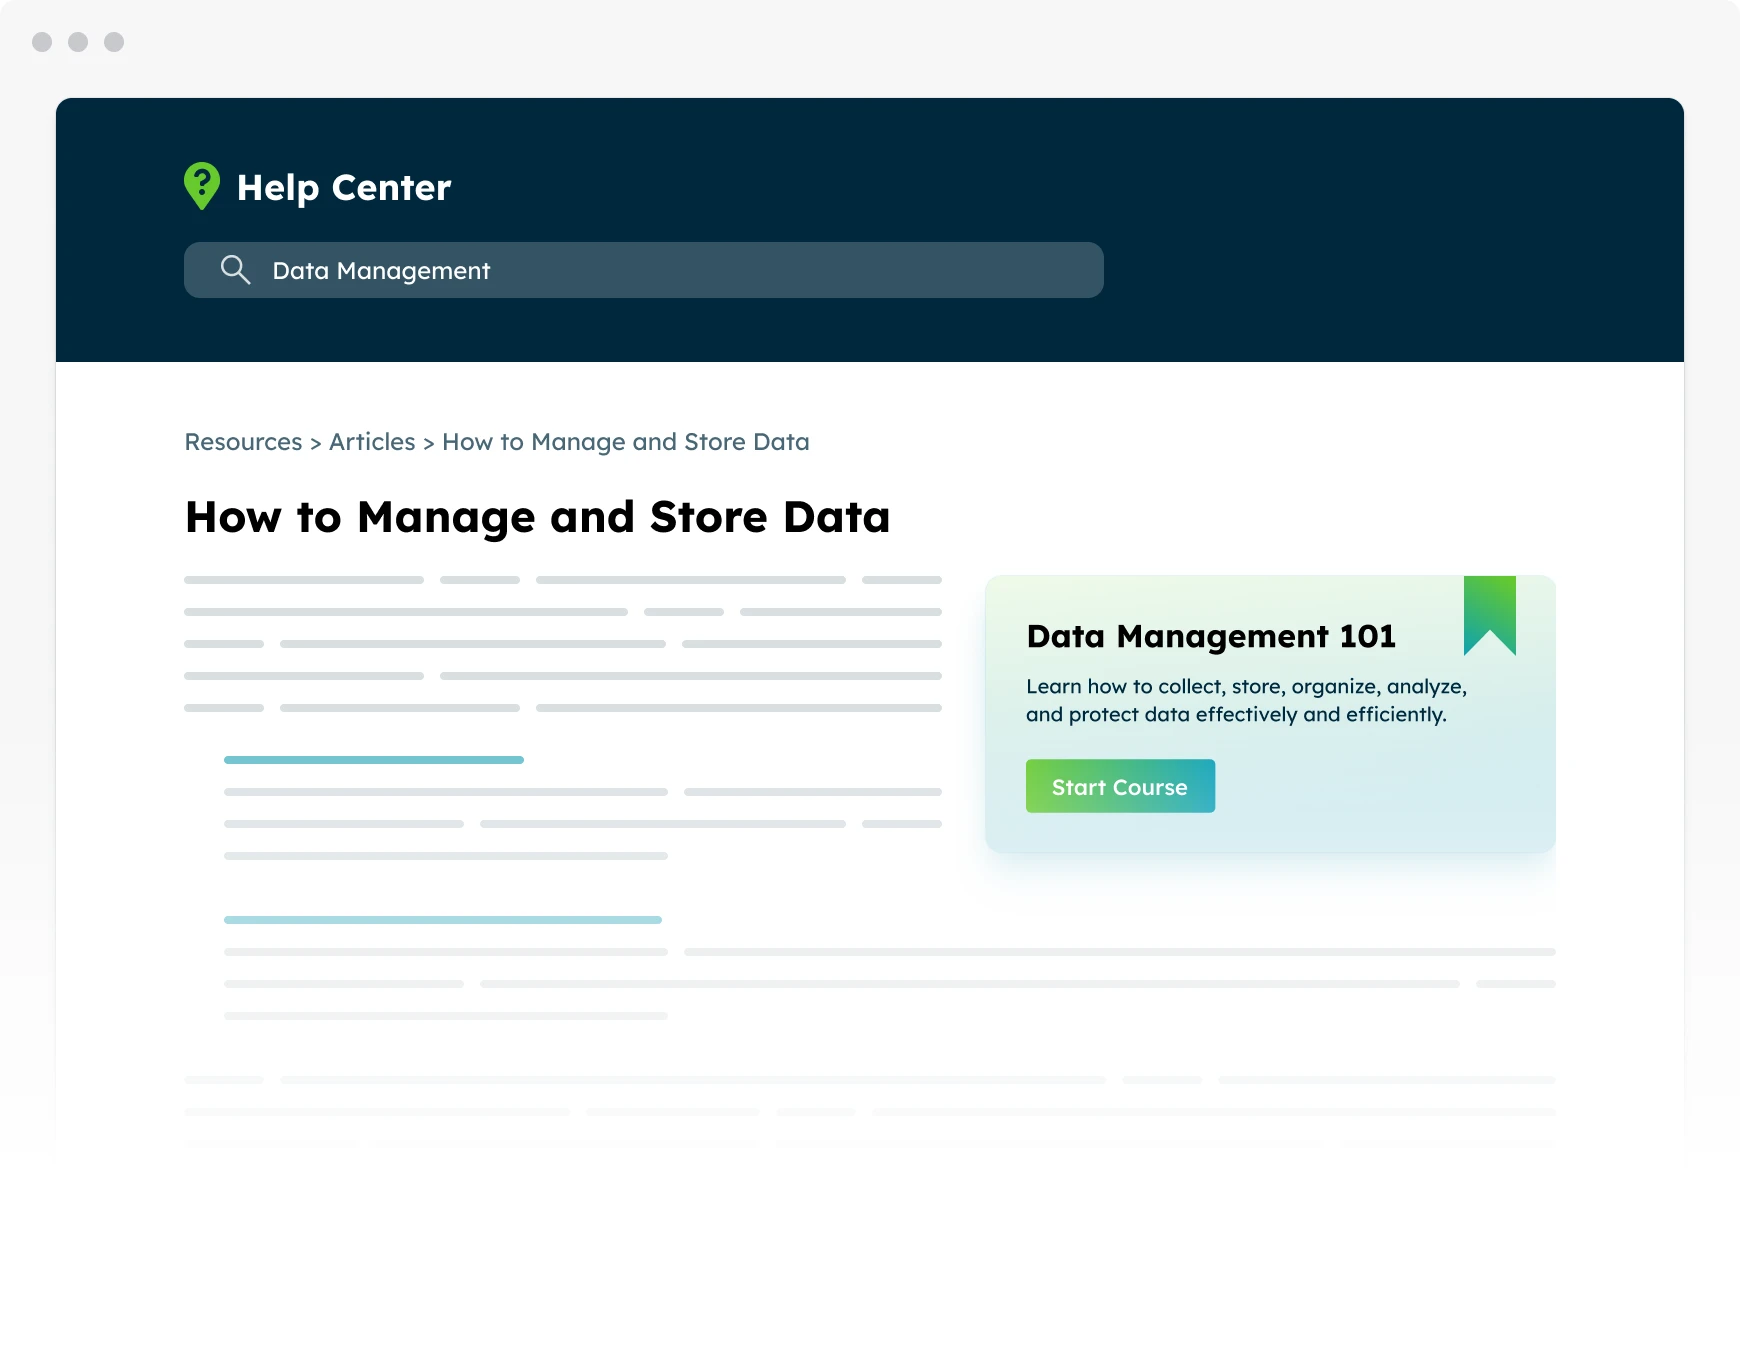Viewport: 1740px width, 1362px height.
Task: Click the course description text on the card
Action: (1245, 700)
